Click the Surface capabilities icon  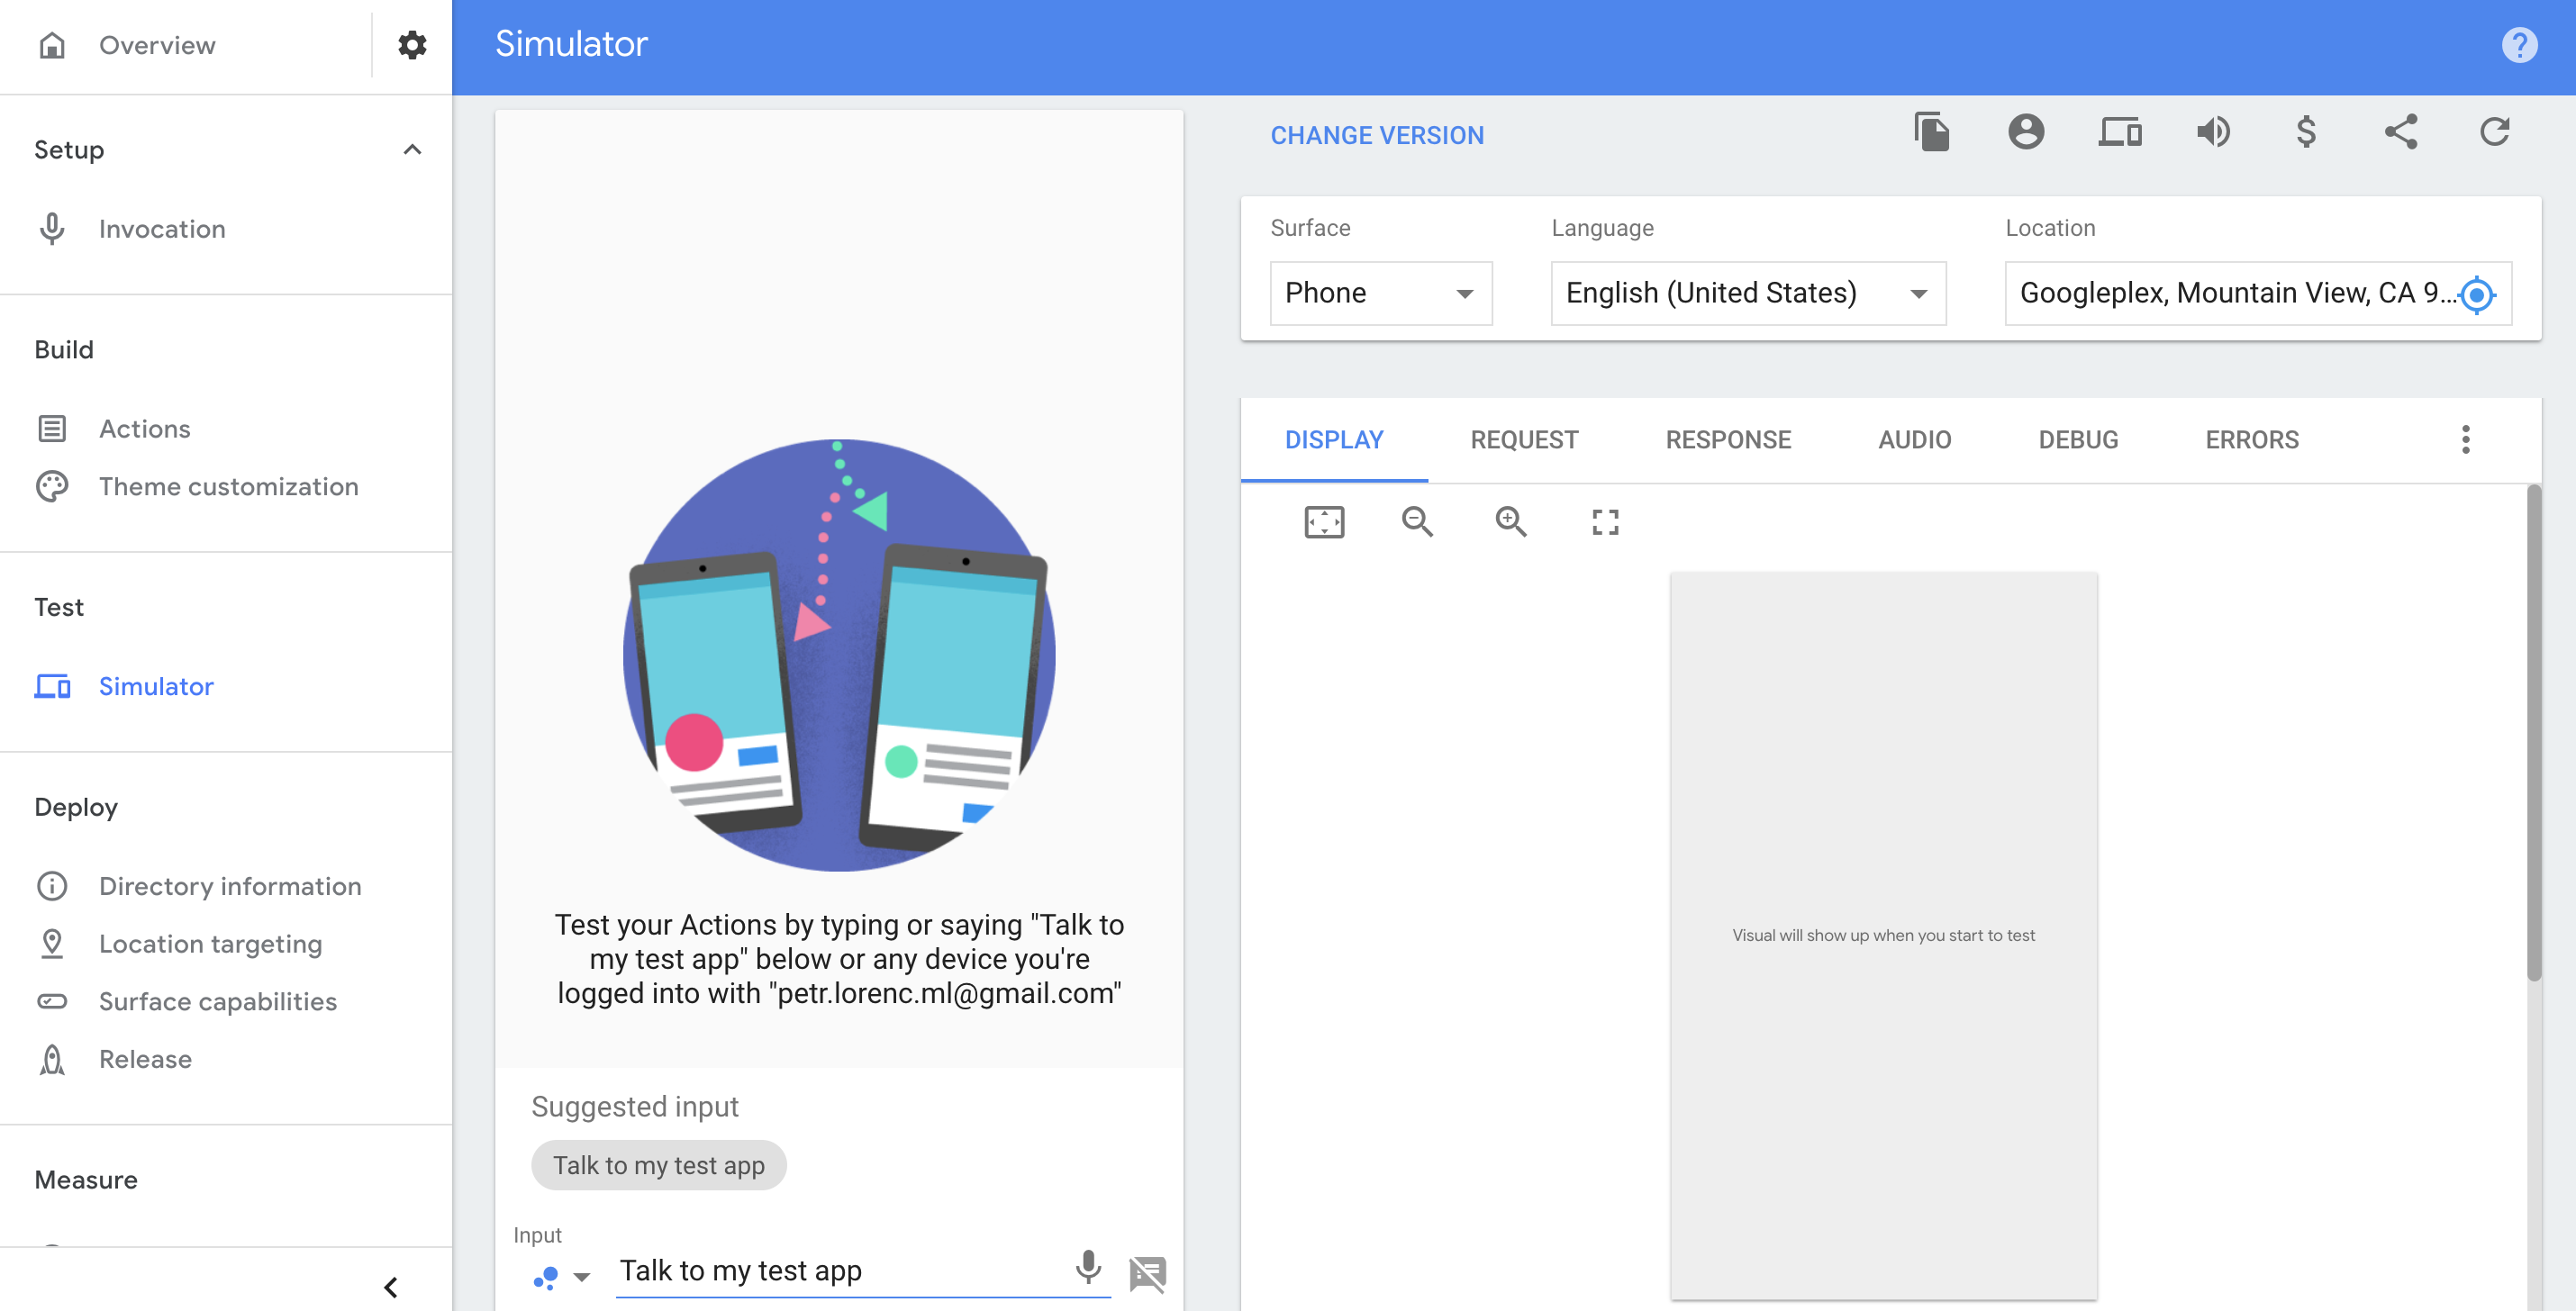click(x=52, y=1002)
